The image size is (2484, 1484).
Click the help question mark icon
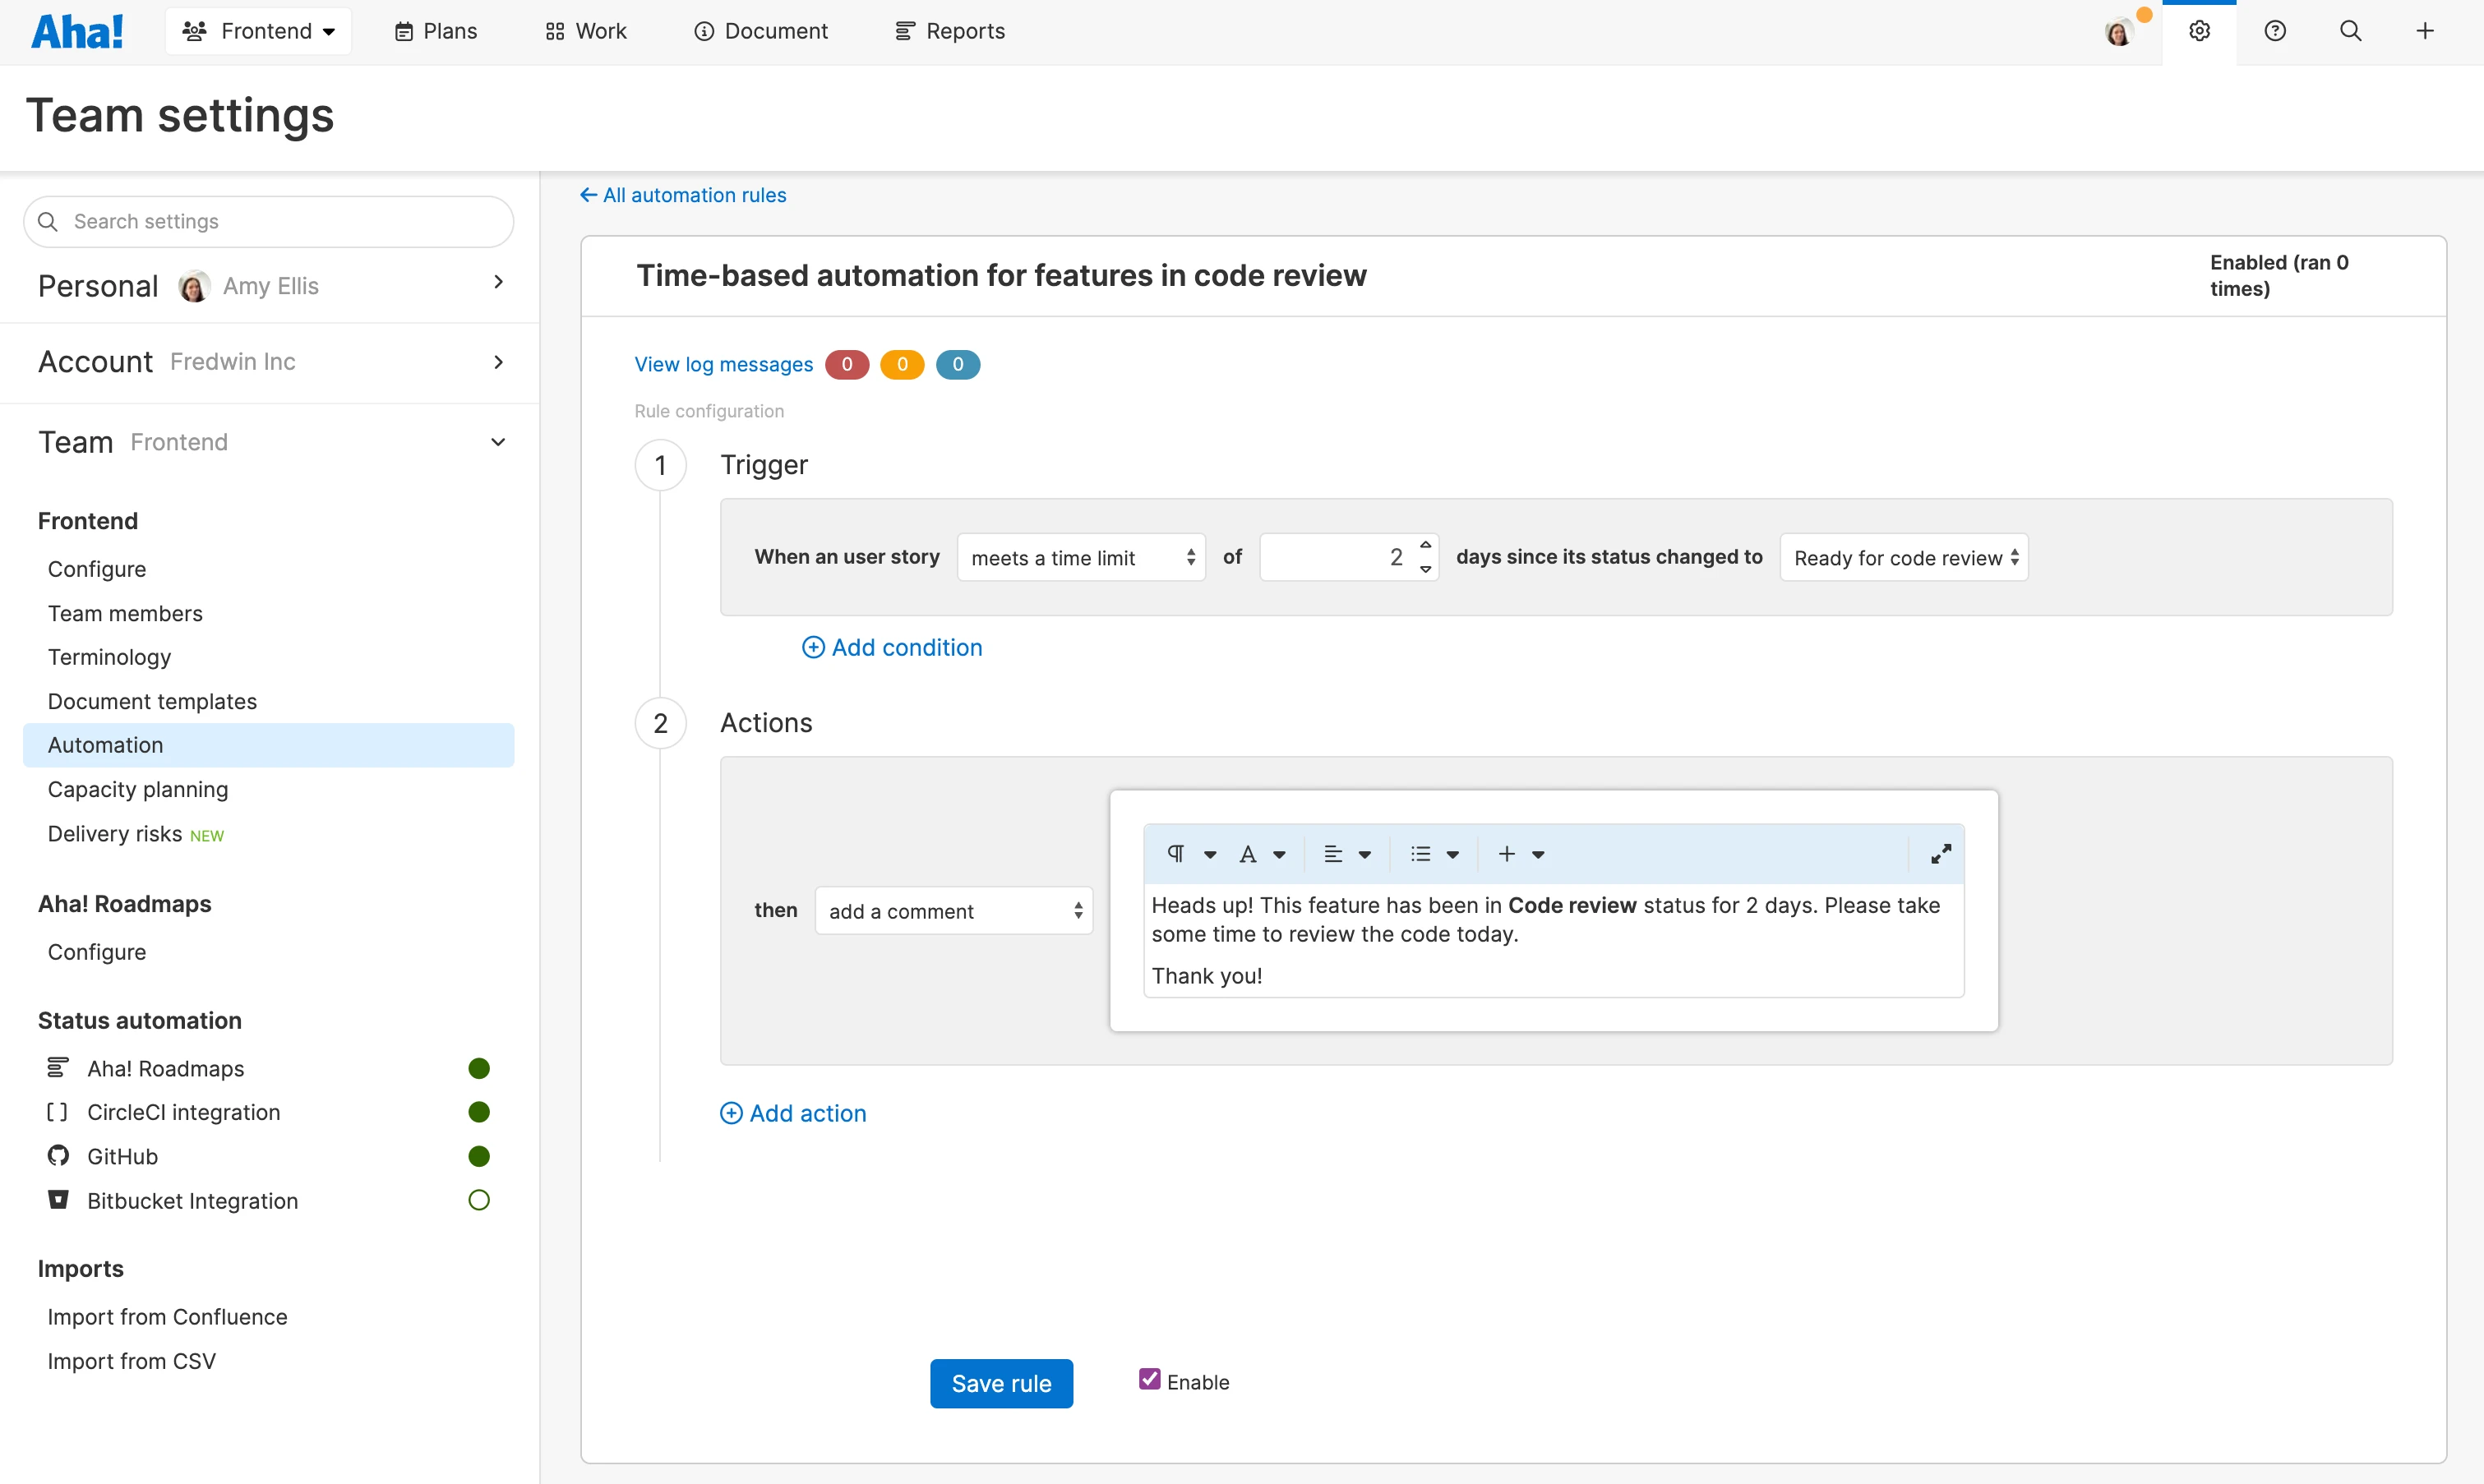click(x=2275, y=31)
